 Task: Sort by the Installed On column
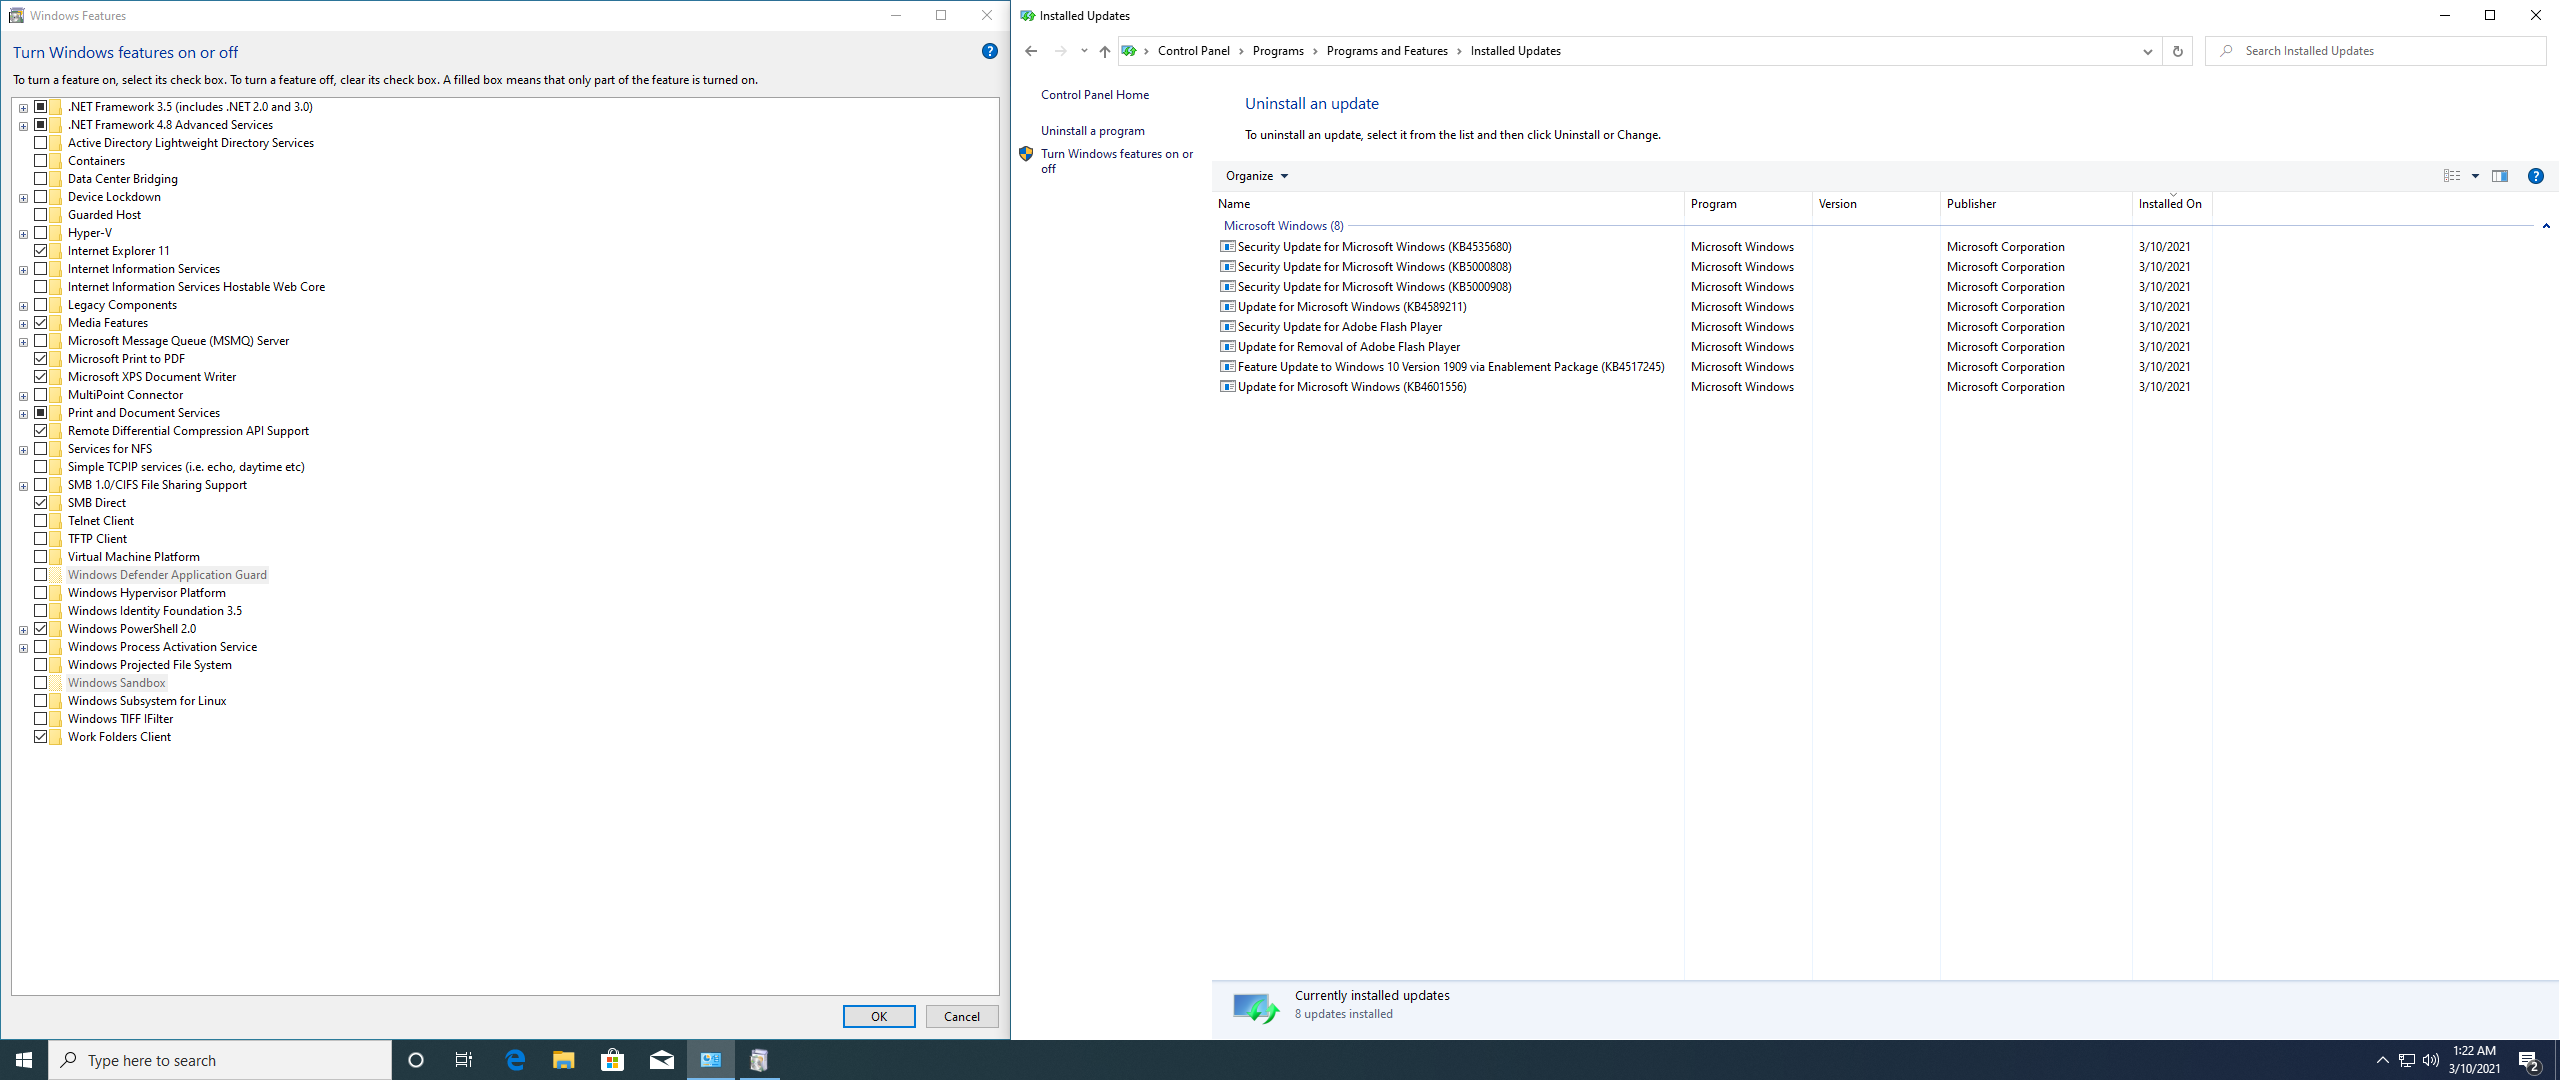pyautogui.click(x=2172, y=204)
